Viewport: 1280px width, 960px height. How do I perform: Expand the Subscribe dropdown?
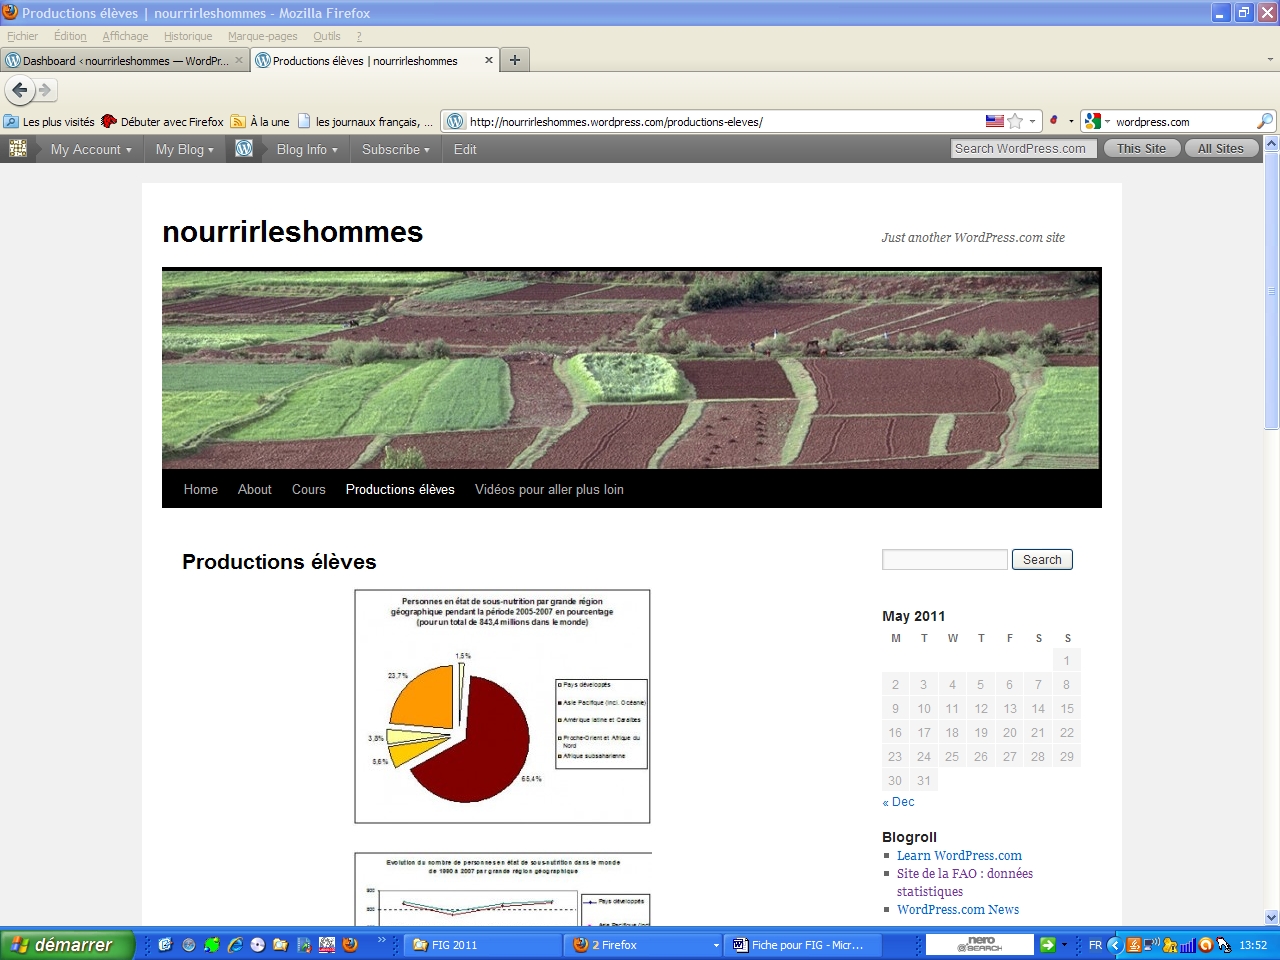point(395,149)
